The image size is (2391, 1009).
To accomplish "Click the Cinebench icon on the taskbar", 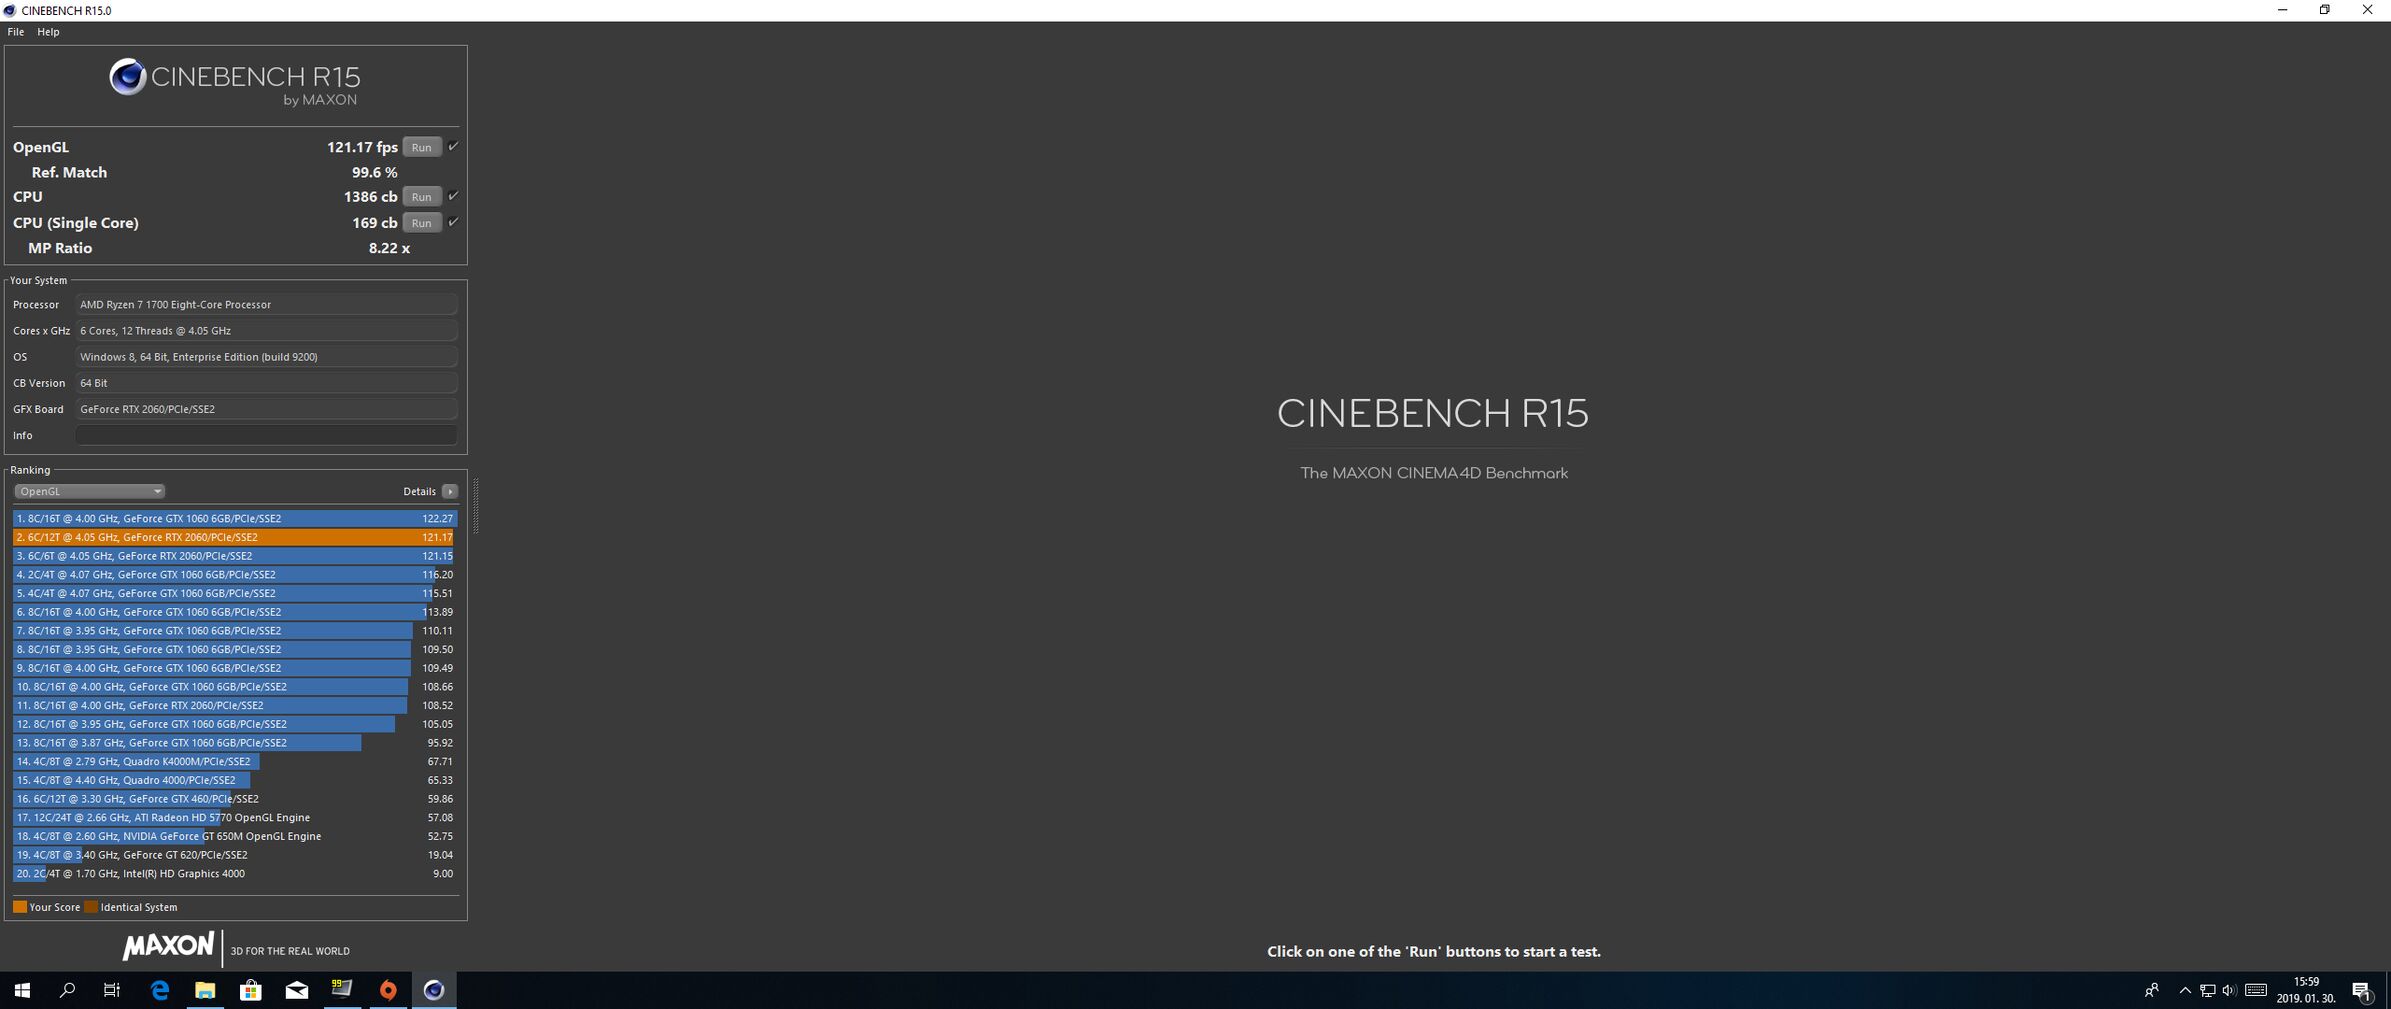I will [x=434, y=990].
